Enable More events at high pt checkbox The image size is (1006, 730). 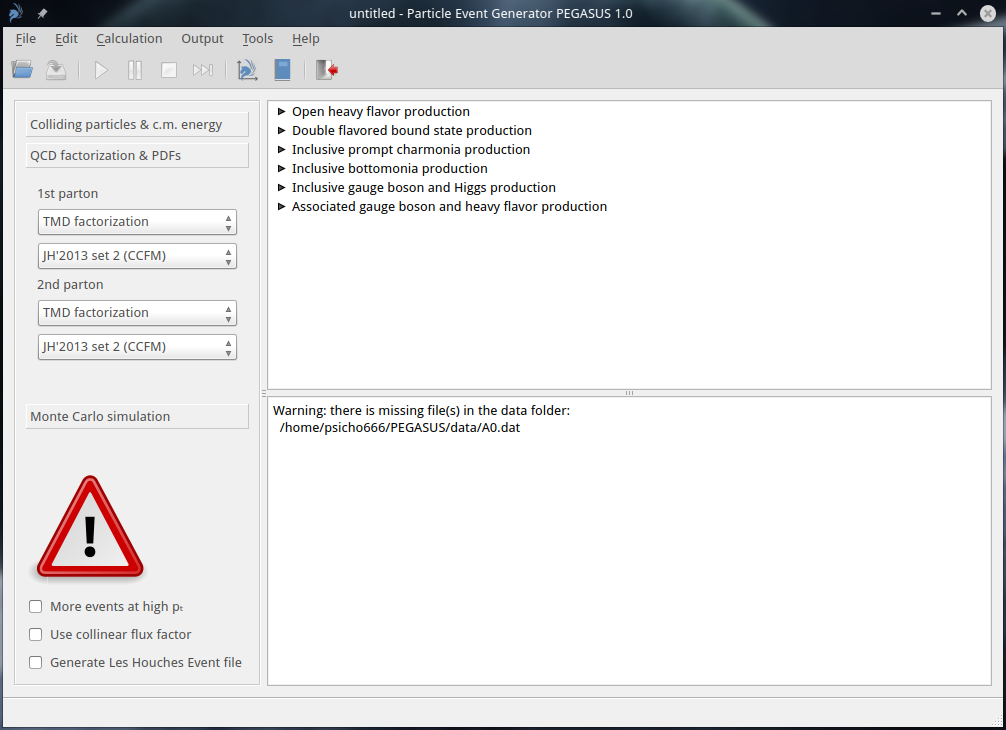(x=36, y=607)
